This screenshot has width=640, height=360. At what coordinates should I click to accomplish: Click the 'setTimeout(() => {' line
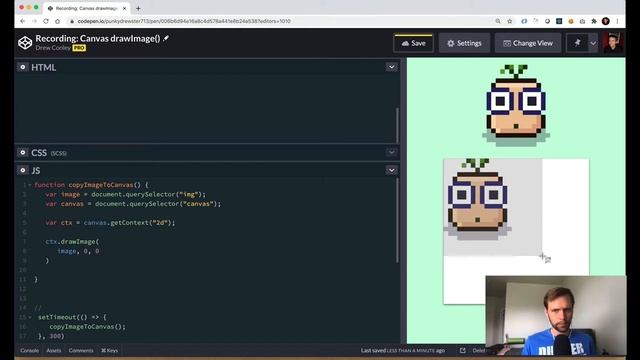(72, 317)
